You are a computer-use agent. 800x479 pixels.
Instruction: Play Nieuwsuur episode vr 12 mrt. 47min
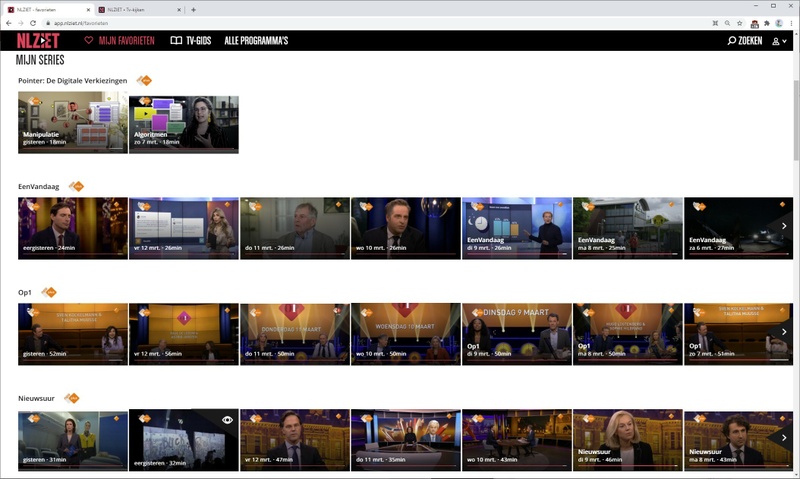295,440
